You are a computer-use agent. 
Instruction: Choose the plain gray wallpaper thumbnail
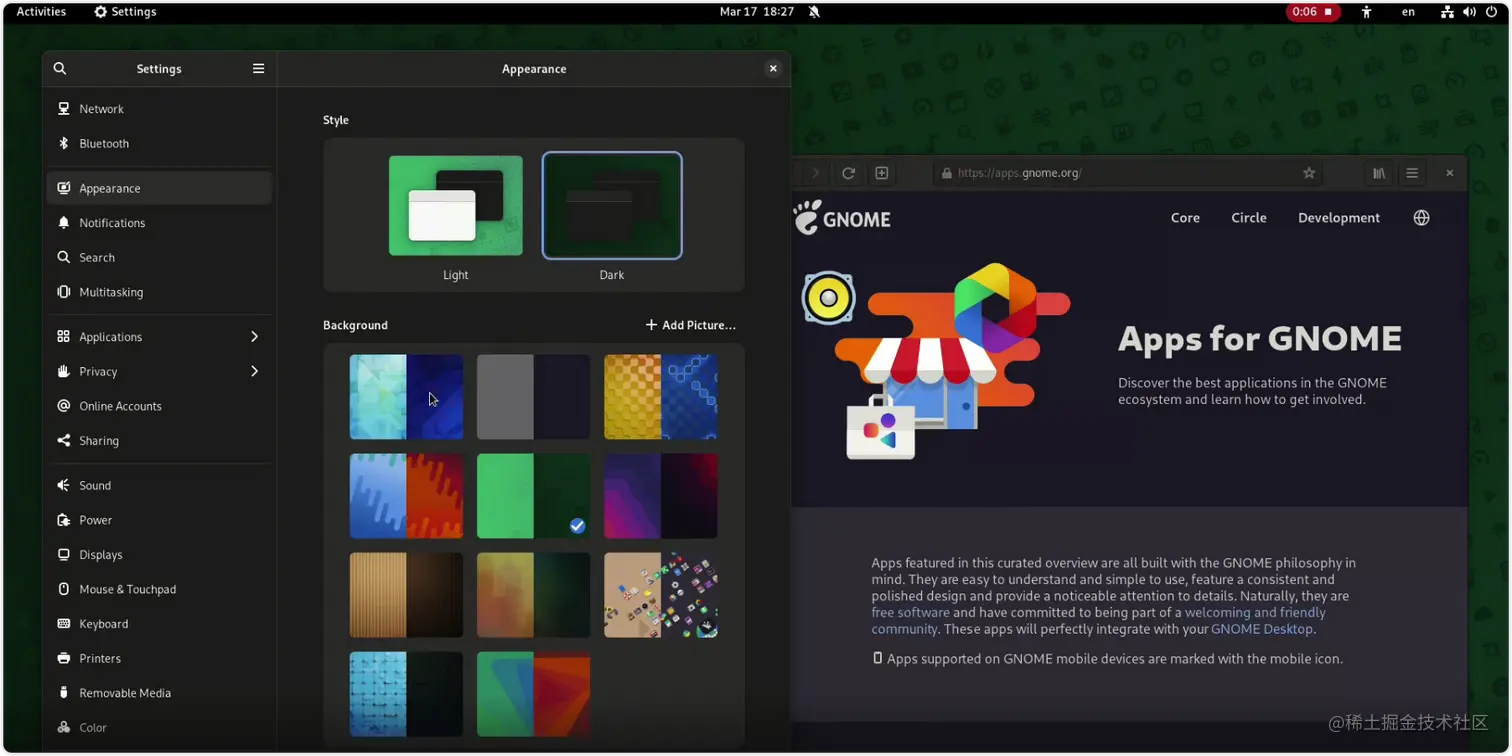click(x=533, y=397)
